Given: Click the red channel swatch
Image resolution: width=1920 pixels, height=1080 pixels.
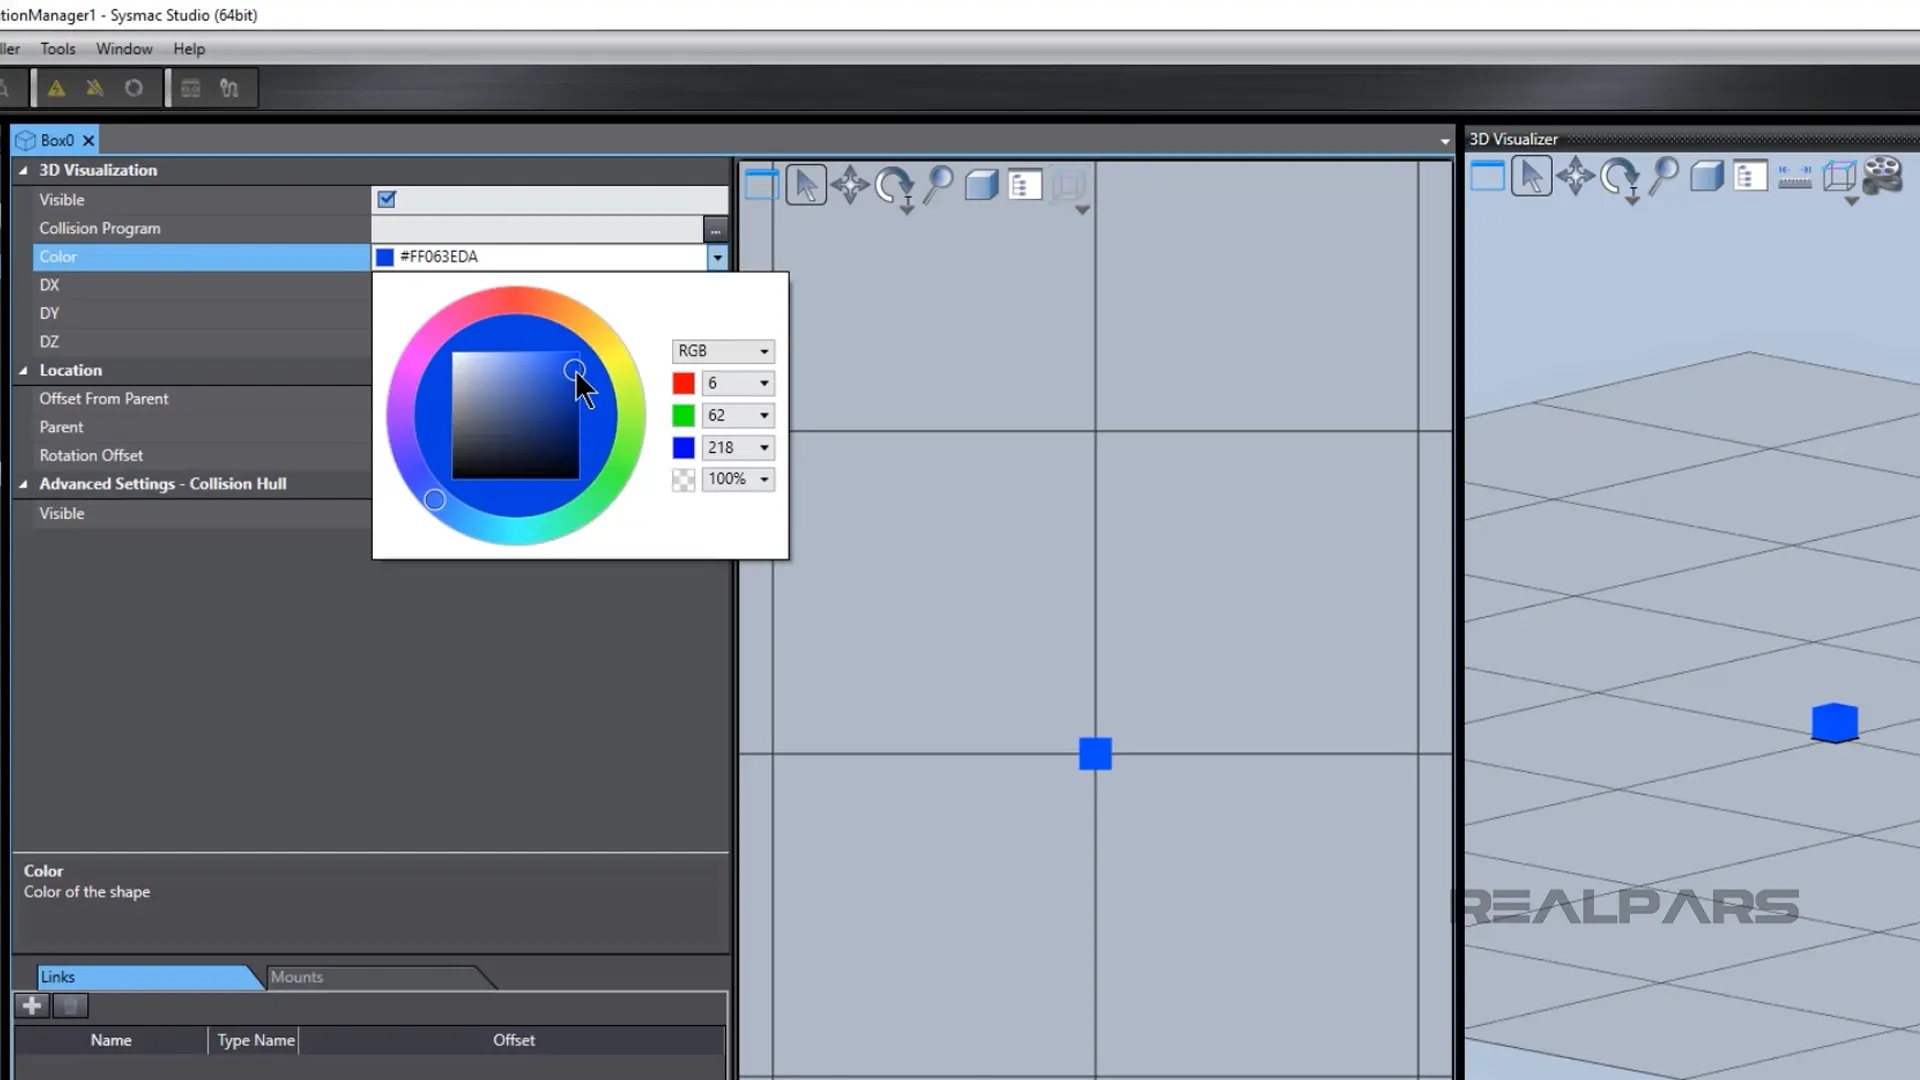Looking at the screenshot, I should 683,383.
